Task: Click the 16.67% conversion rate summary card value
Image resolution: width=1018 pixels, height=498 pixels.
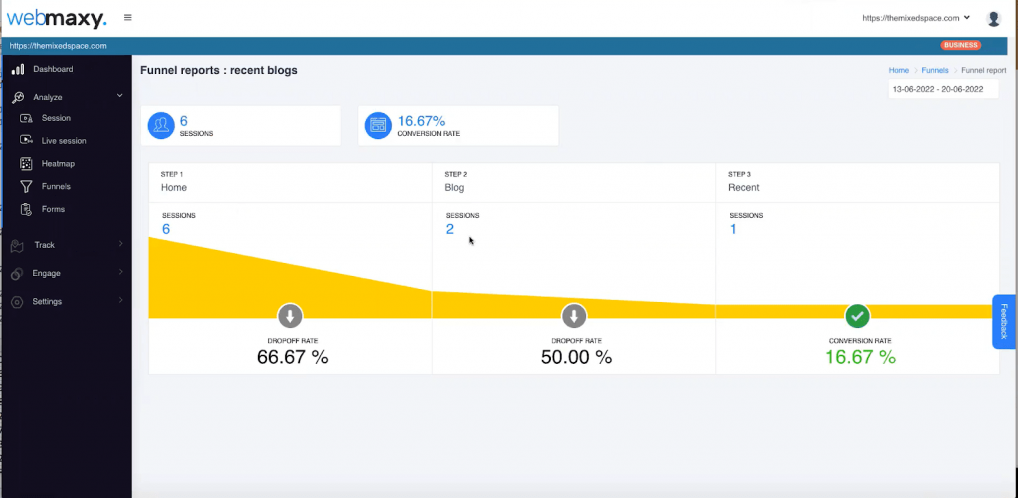Action: [421, 121]
